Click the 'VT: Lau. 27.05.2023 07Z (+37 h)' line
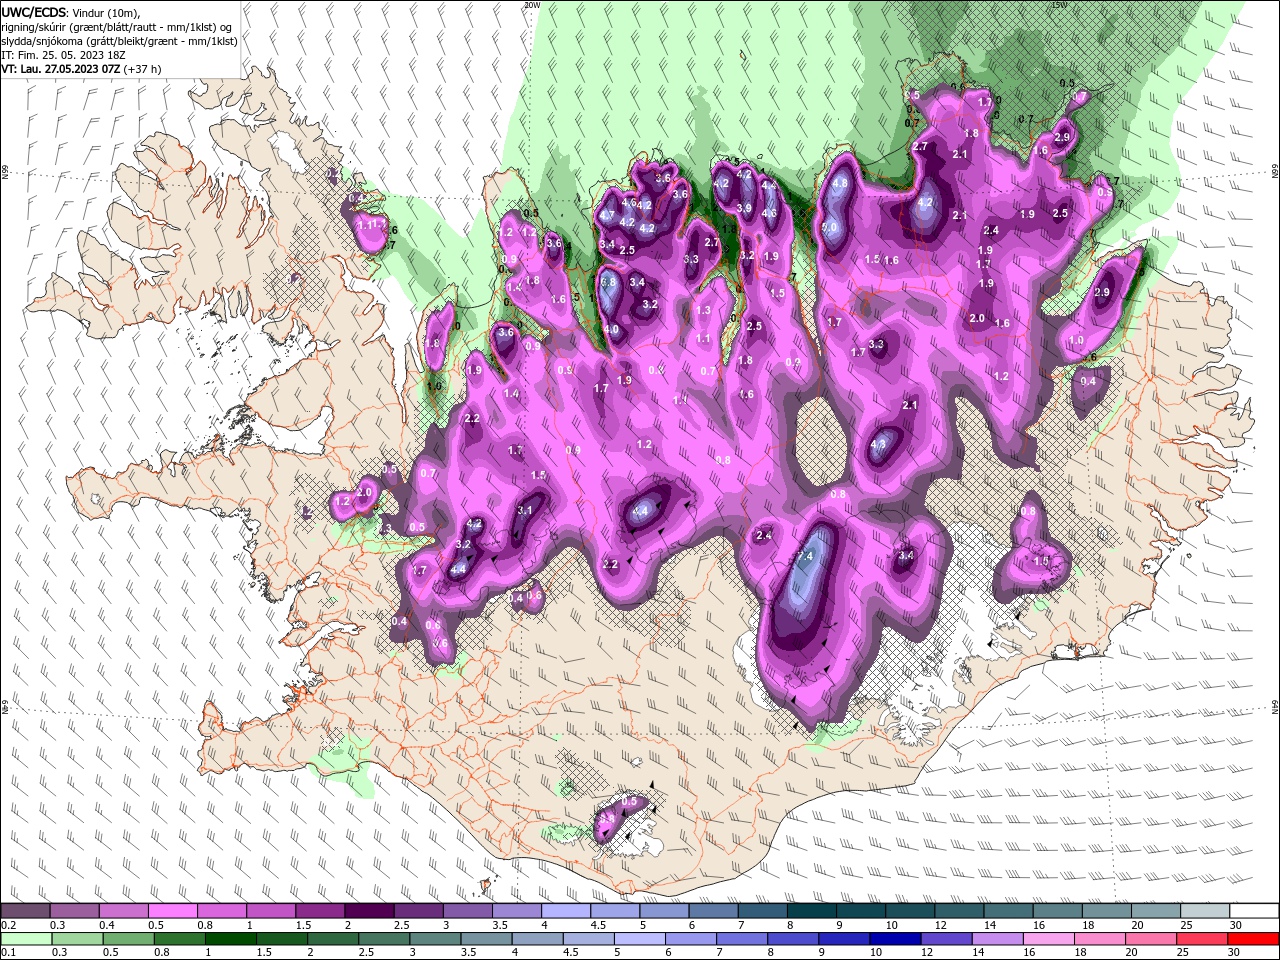 click(82, 69)
